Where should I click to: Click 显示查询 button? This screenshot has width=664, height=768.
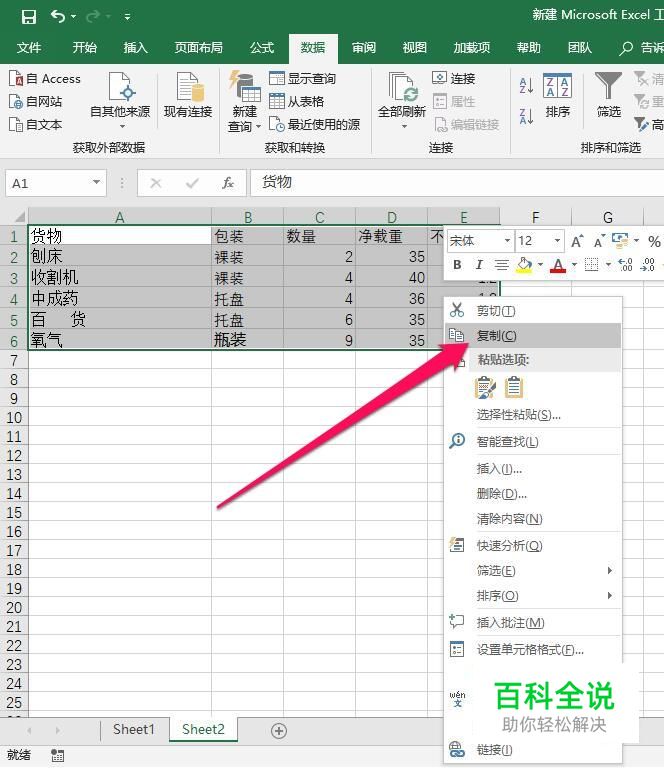303,78
